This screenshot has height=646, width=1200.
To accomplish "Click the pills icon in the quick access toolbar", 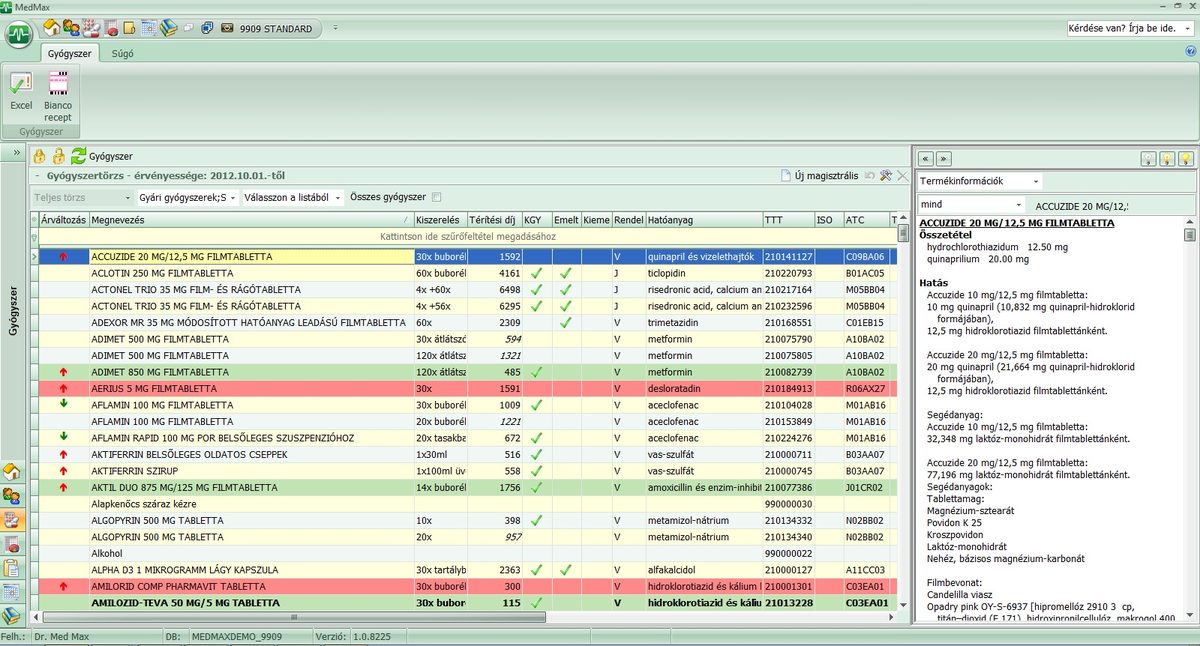I will pyautogui.click(x=90, y=28).
